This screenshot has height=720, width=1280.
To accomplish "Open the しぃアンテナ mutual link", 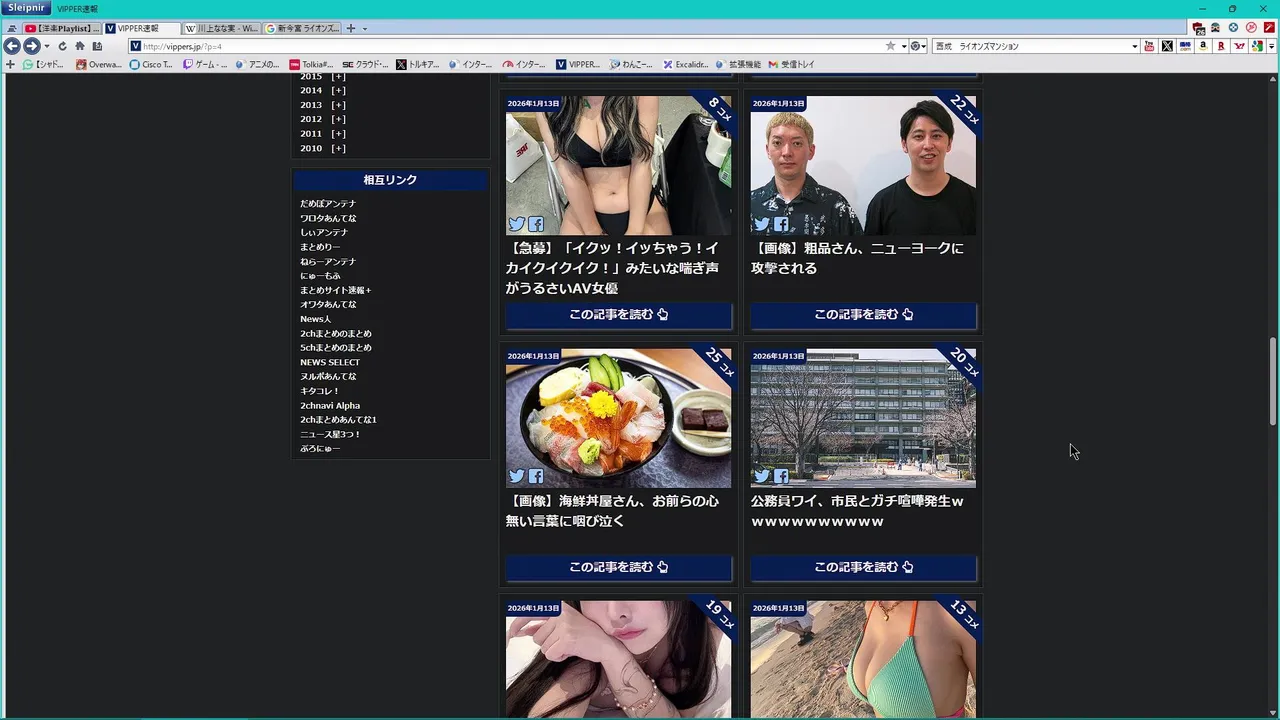I will pyautogui.click(x=324, y=232).
